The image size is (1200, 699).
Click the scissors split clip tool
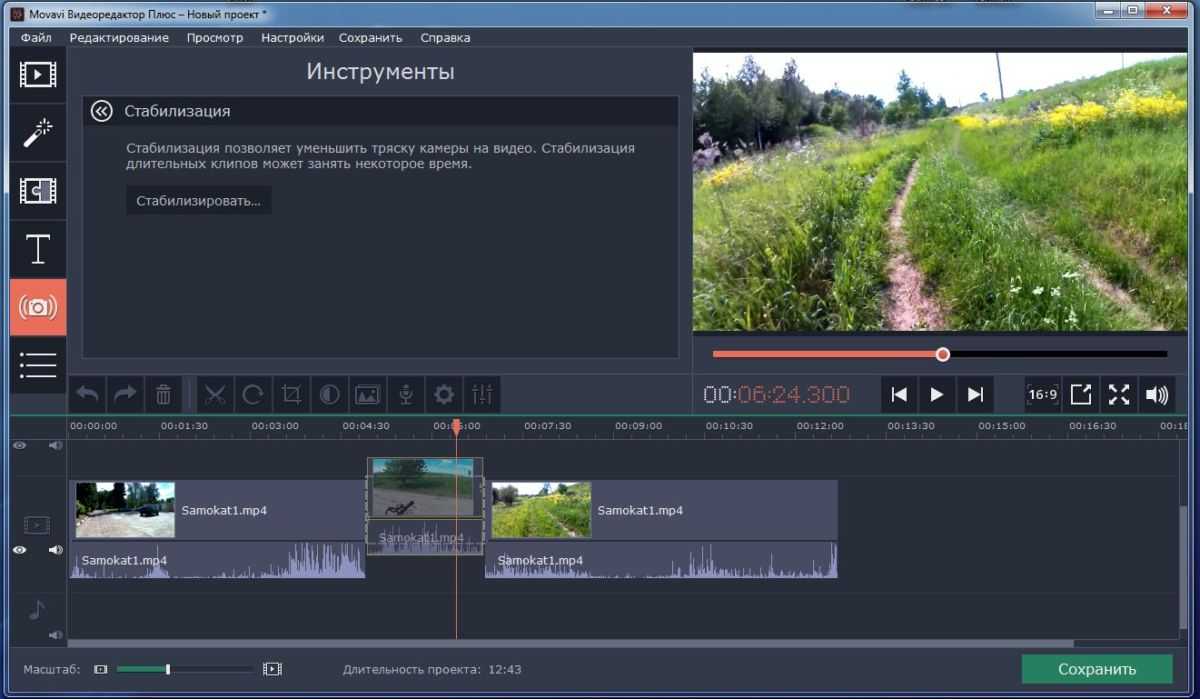[x=214, y=395]
